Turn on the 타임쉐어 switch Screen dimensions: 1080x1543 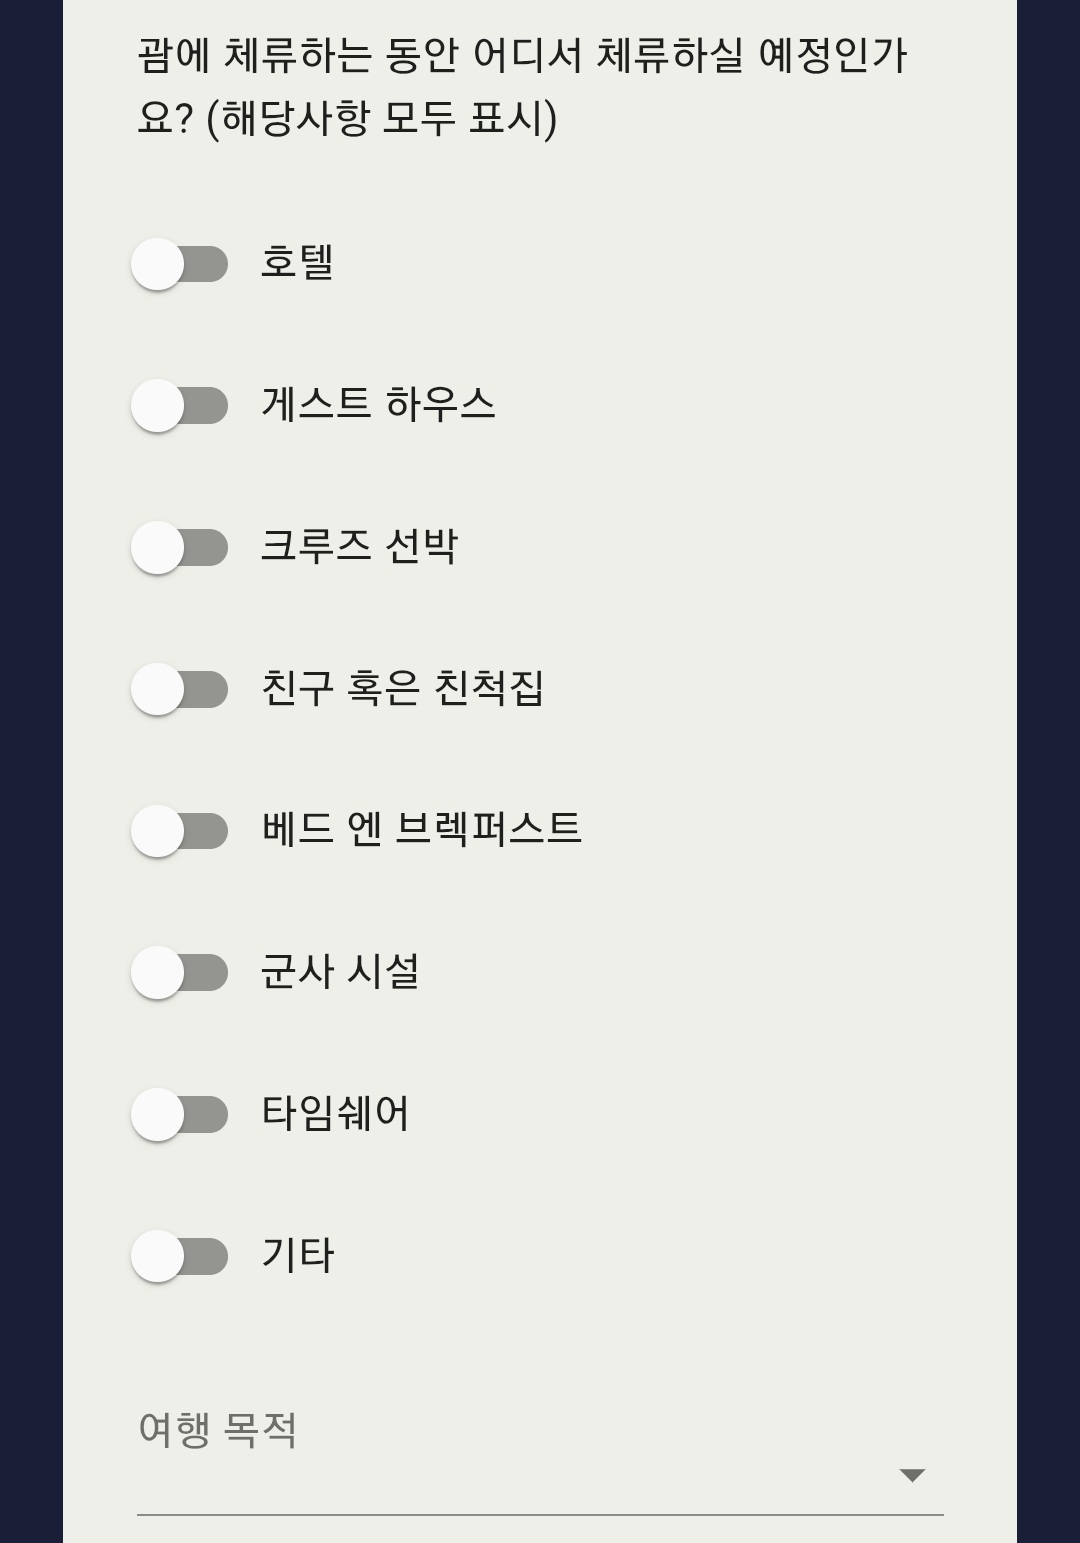180,1114
